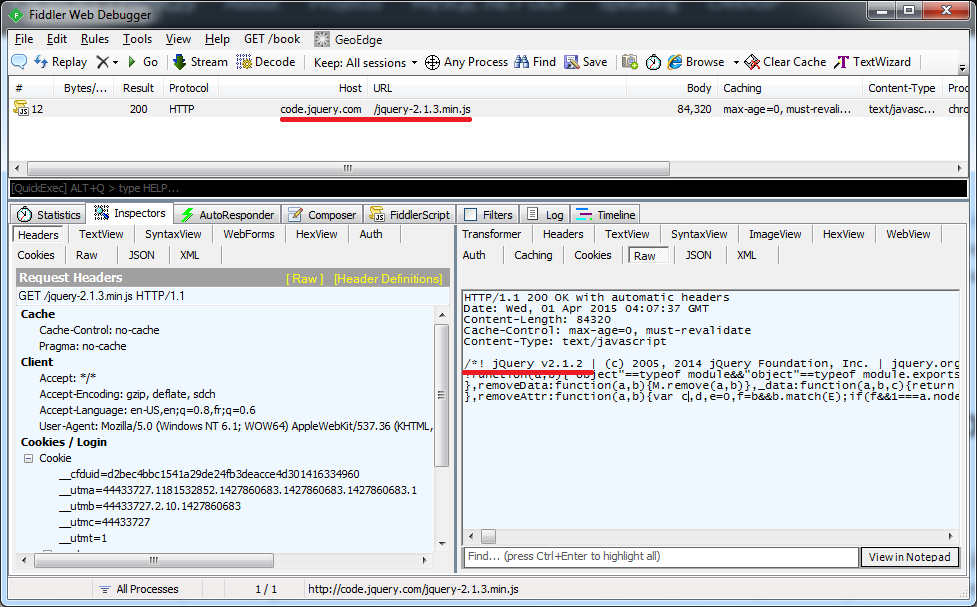Open the FiddlerScript tab
The height and width of the screenshot is (607, 977).
click(410, 214)
